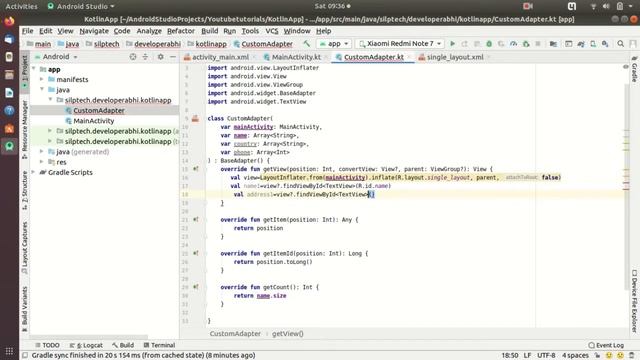Viewport: 640px width, 360px height.
Task: Open AVD Manager phone icon
Action: click(x=593, y=44)
